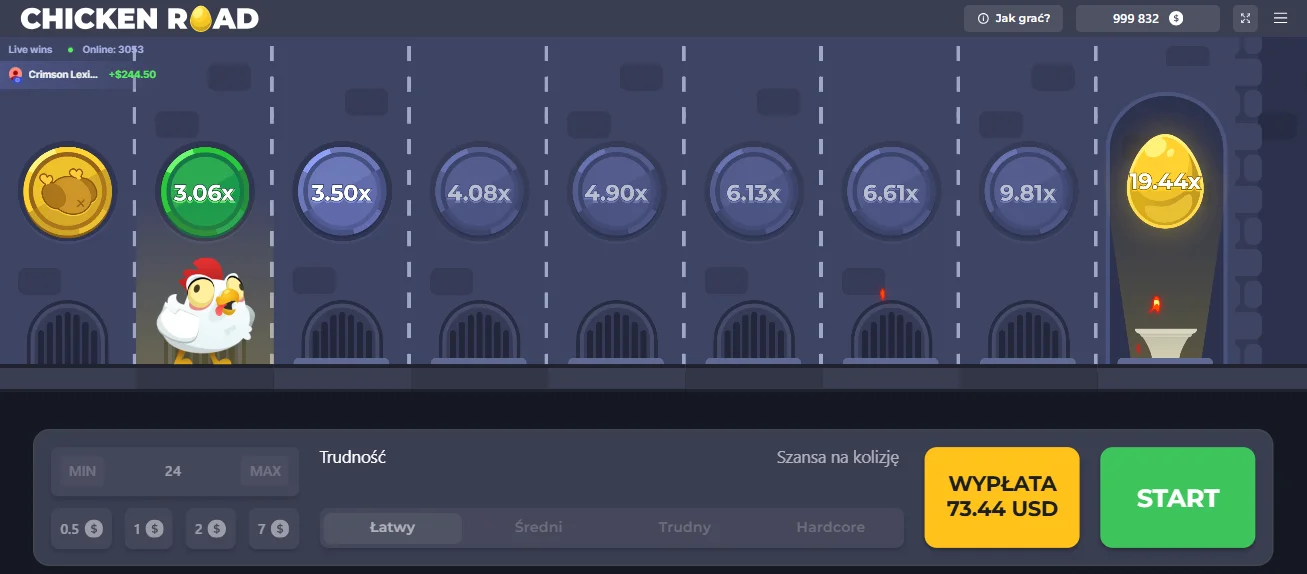Select Łatwy difficulty
This screenshot has height=574, width=1307.
tap(392, 528)
